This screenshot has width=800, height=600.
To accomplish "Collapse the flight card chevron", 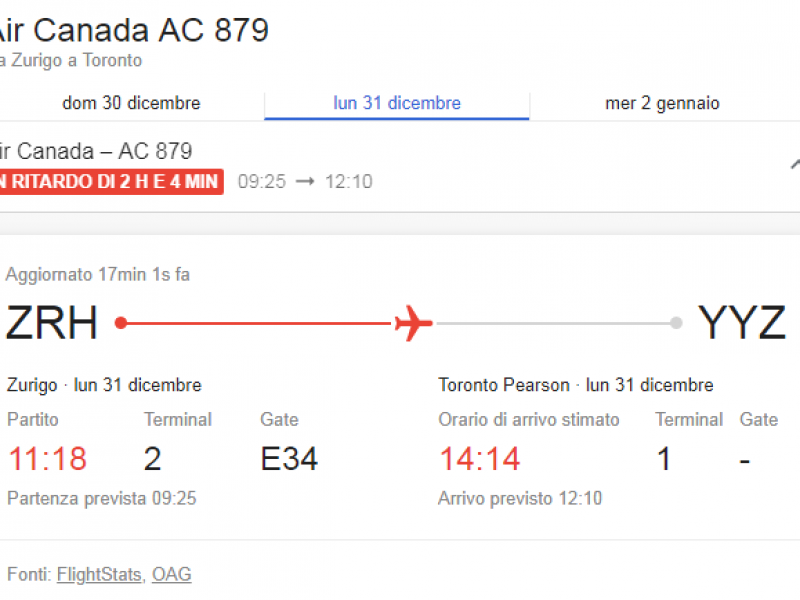I will (x=795, y=164).
